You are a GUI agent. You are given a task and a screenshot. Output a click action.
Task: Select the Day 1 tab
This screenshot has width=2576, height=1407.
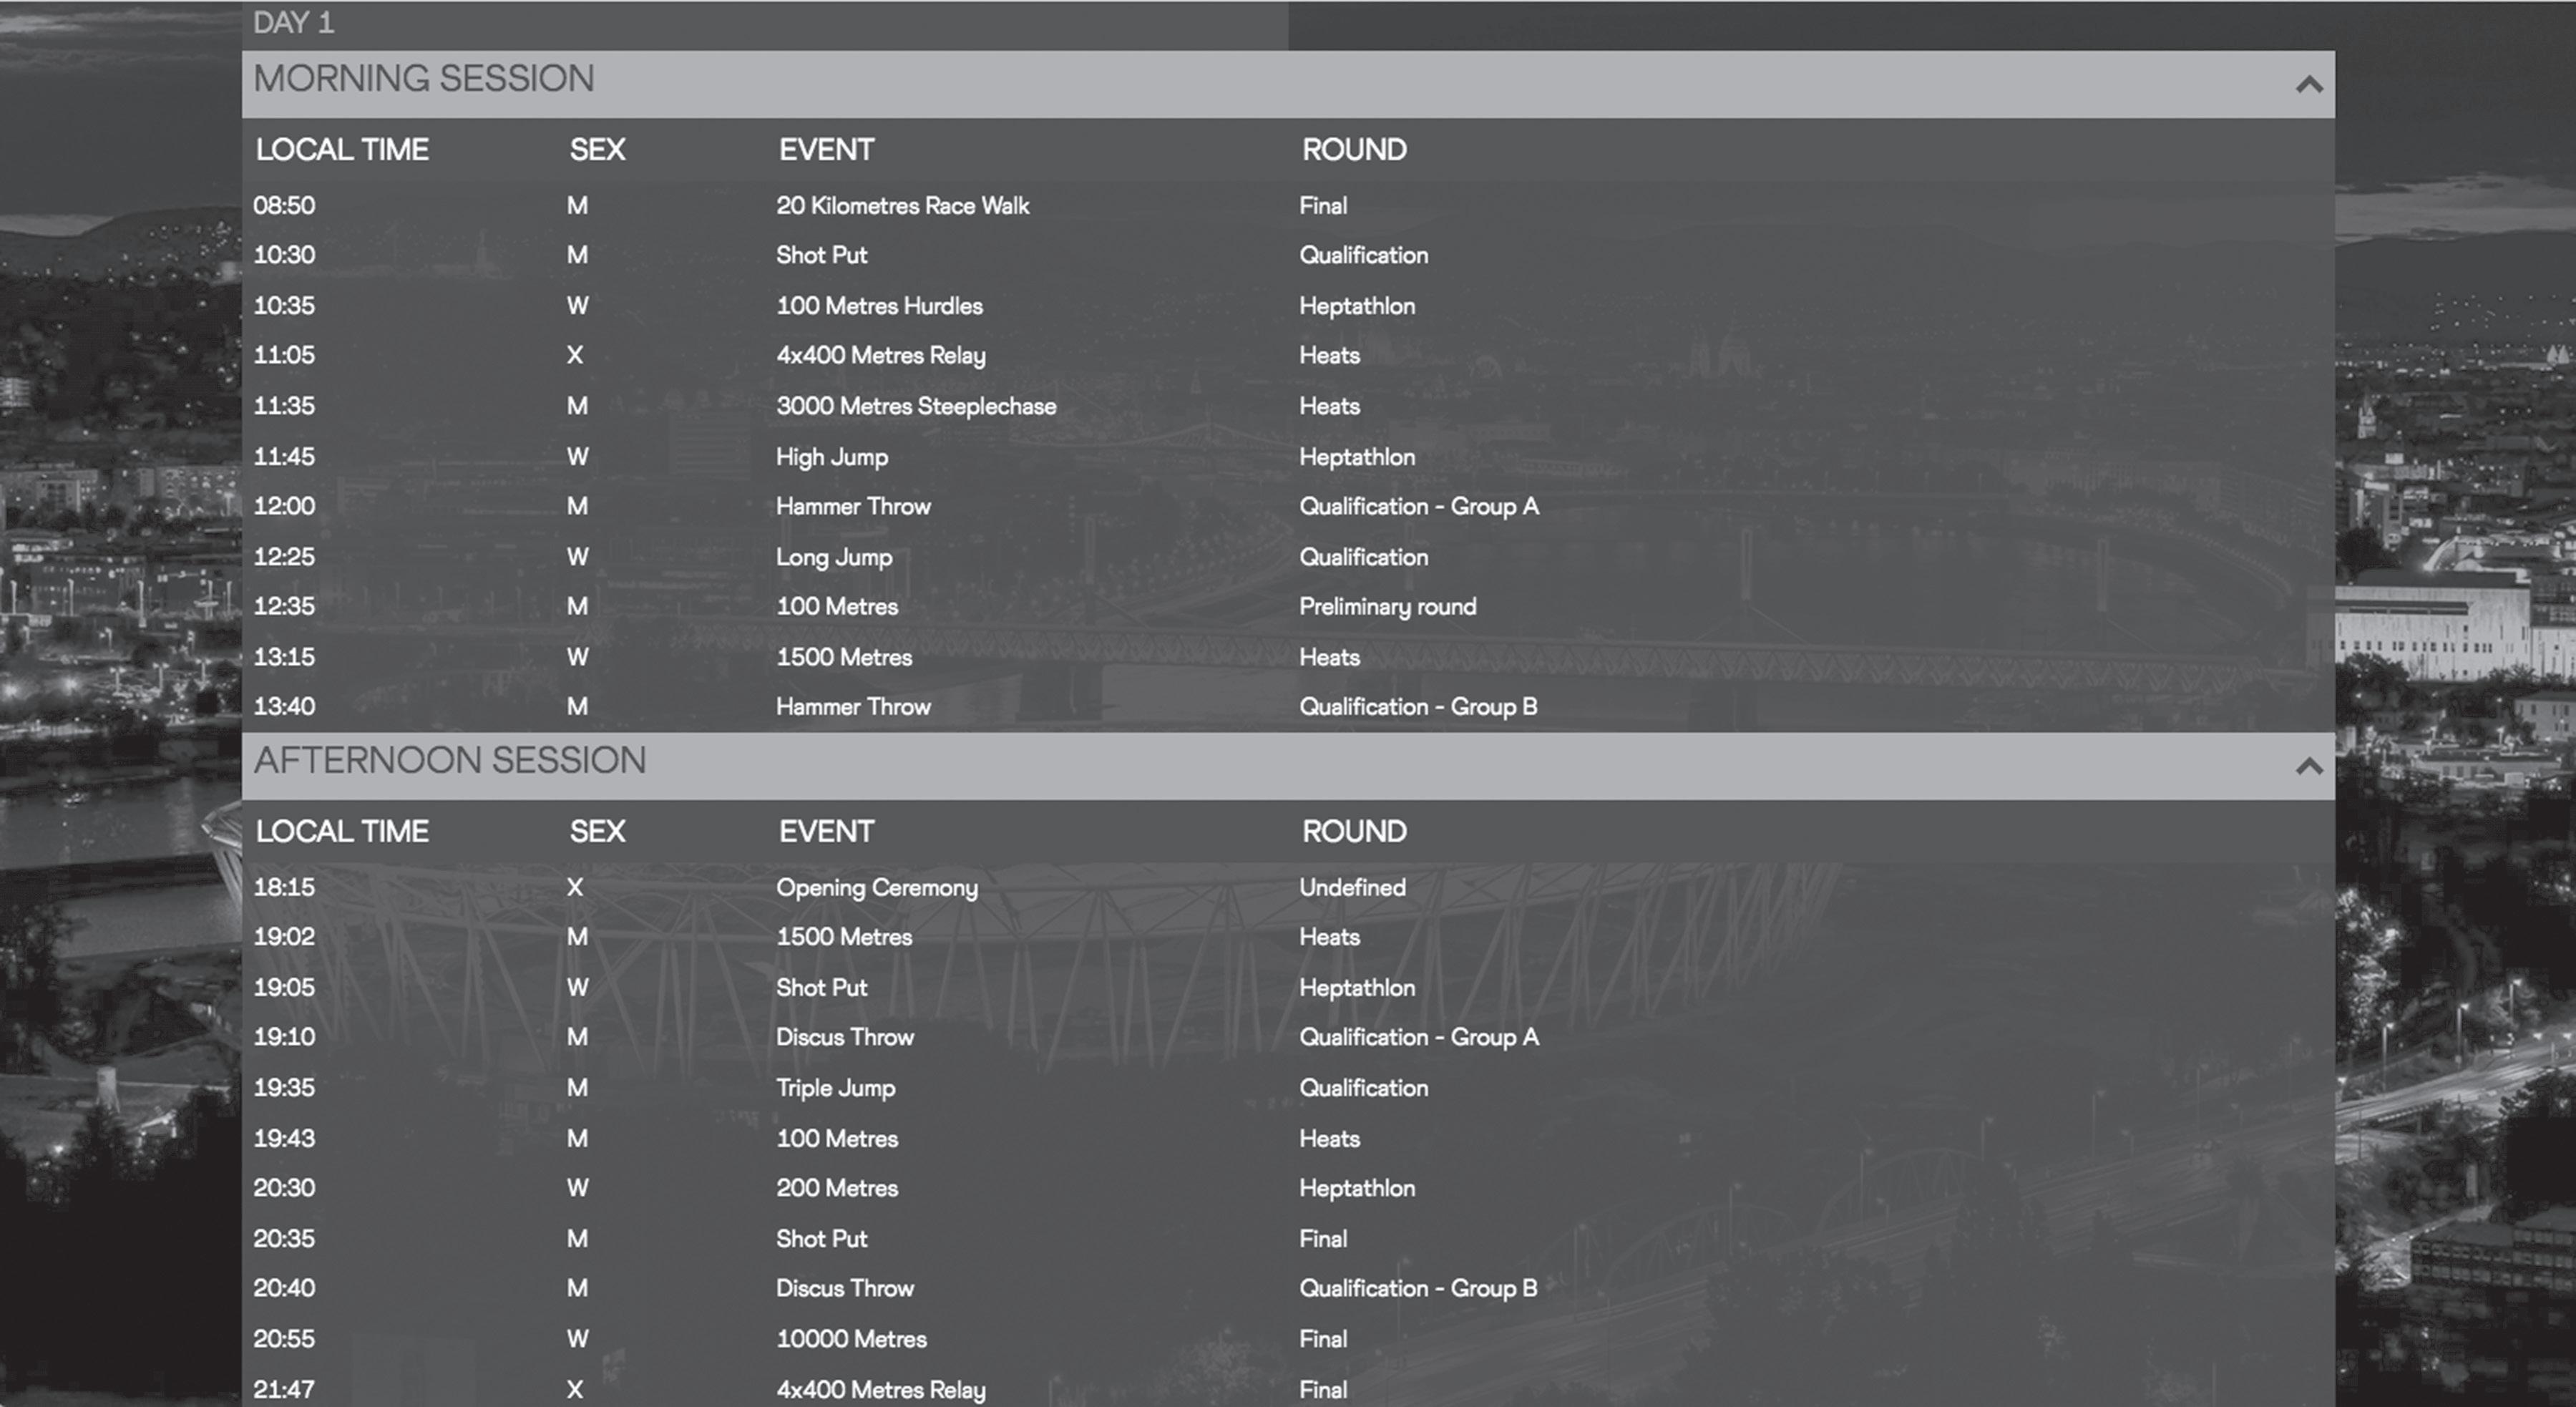[x=294, y=23]
